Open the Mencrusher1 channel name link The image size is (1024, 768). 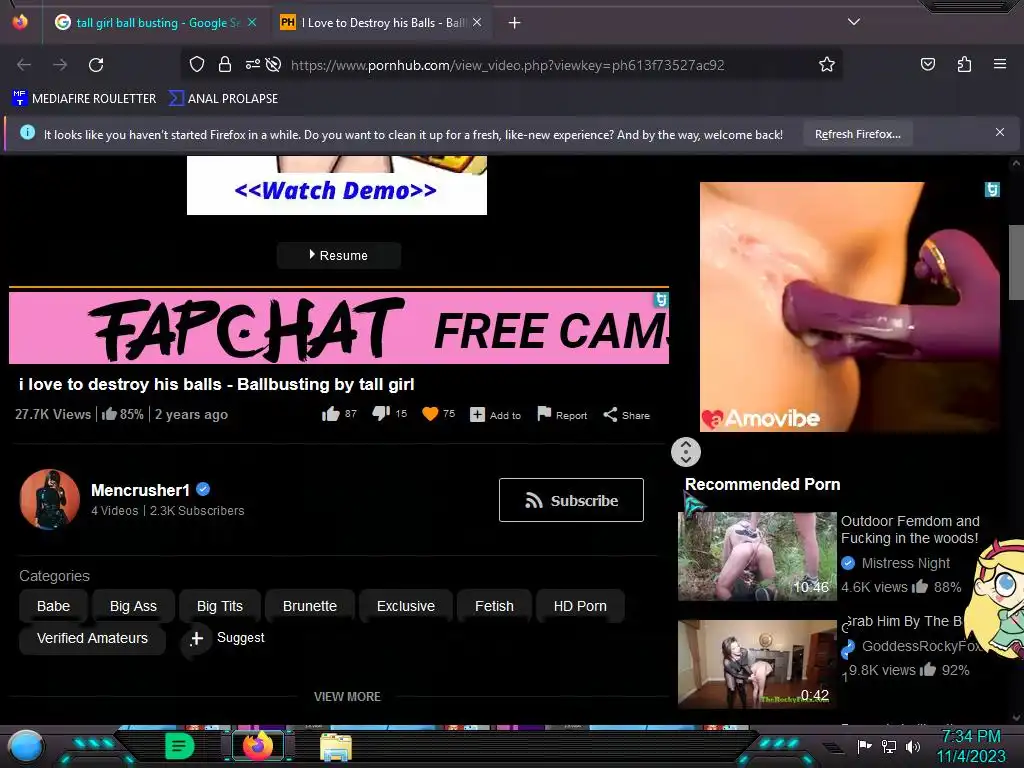click(140, 490)
